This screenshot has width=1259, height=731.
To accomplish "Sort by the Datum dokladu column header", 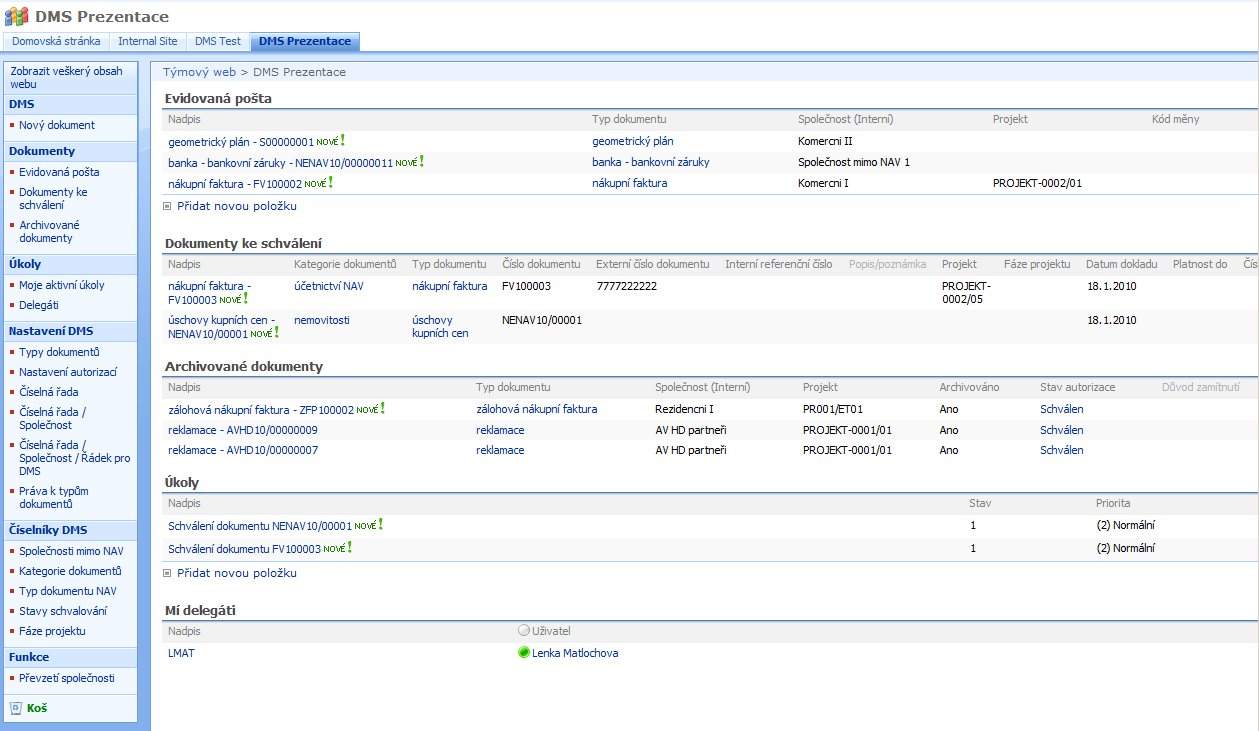I will [x=1122, y=264].
